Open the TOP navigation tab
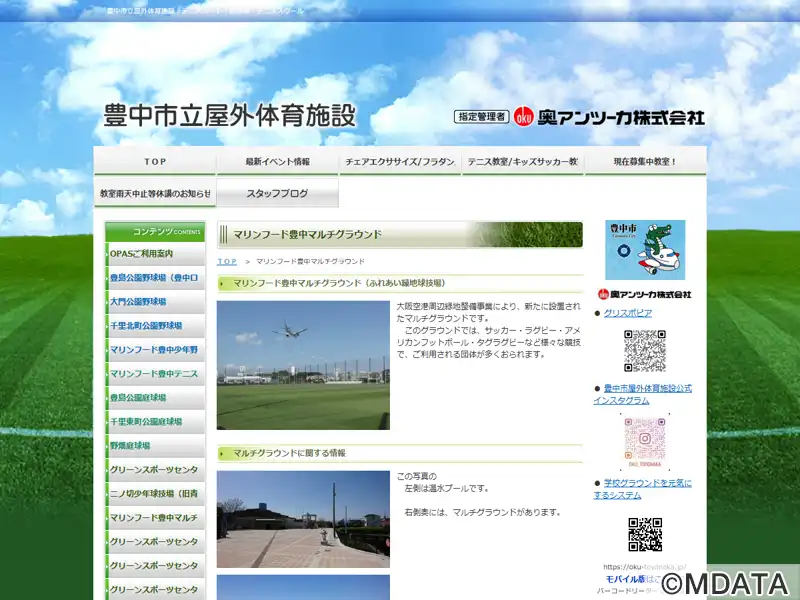800x600 pixels. 155,161
